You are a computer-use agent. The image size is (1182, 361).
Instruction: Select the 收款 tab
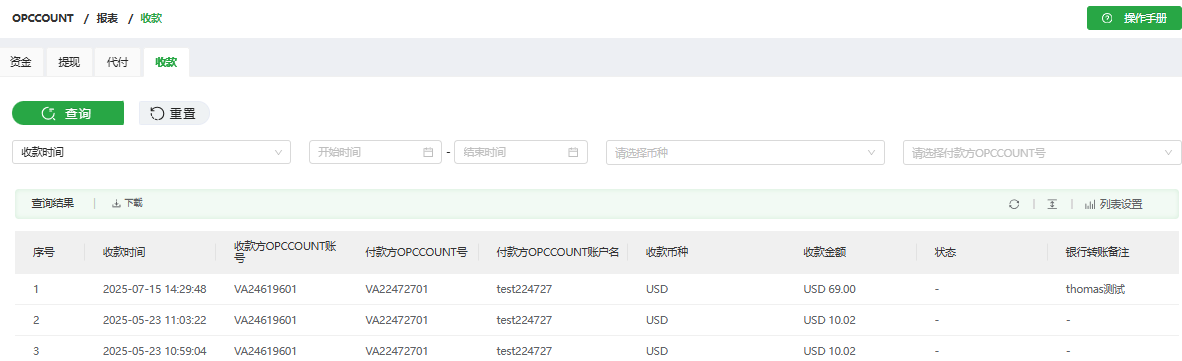166,63
